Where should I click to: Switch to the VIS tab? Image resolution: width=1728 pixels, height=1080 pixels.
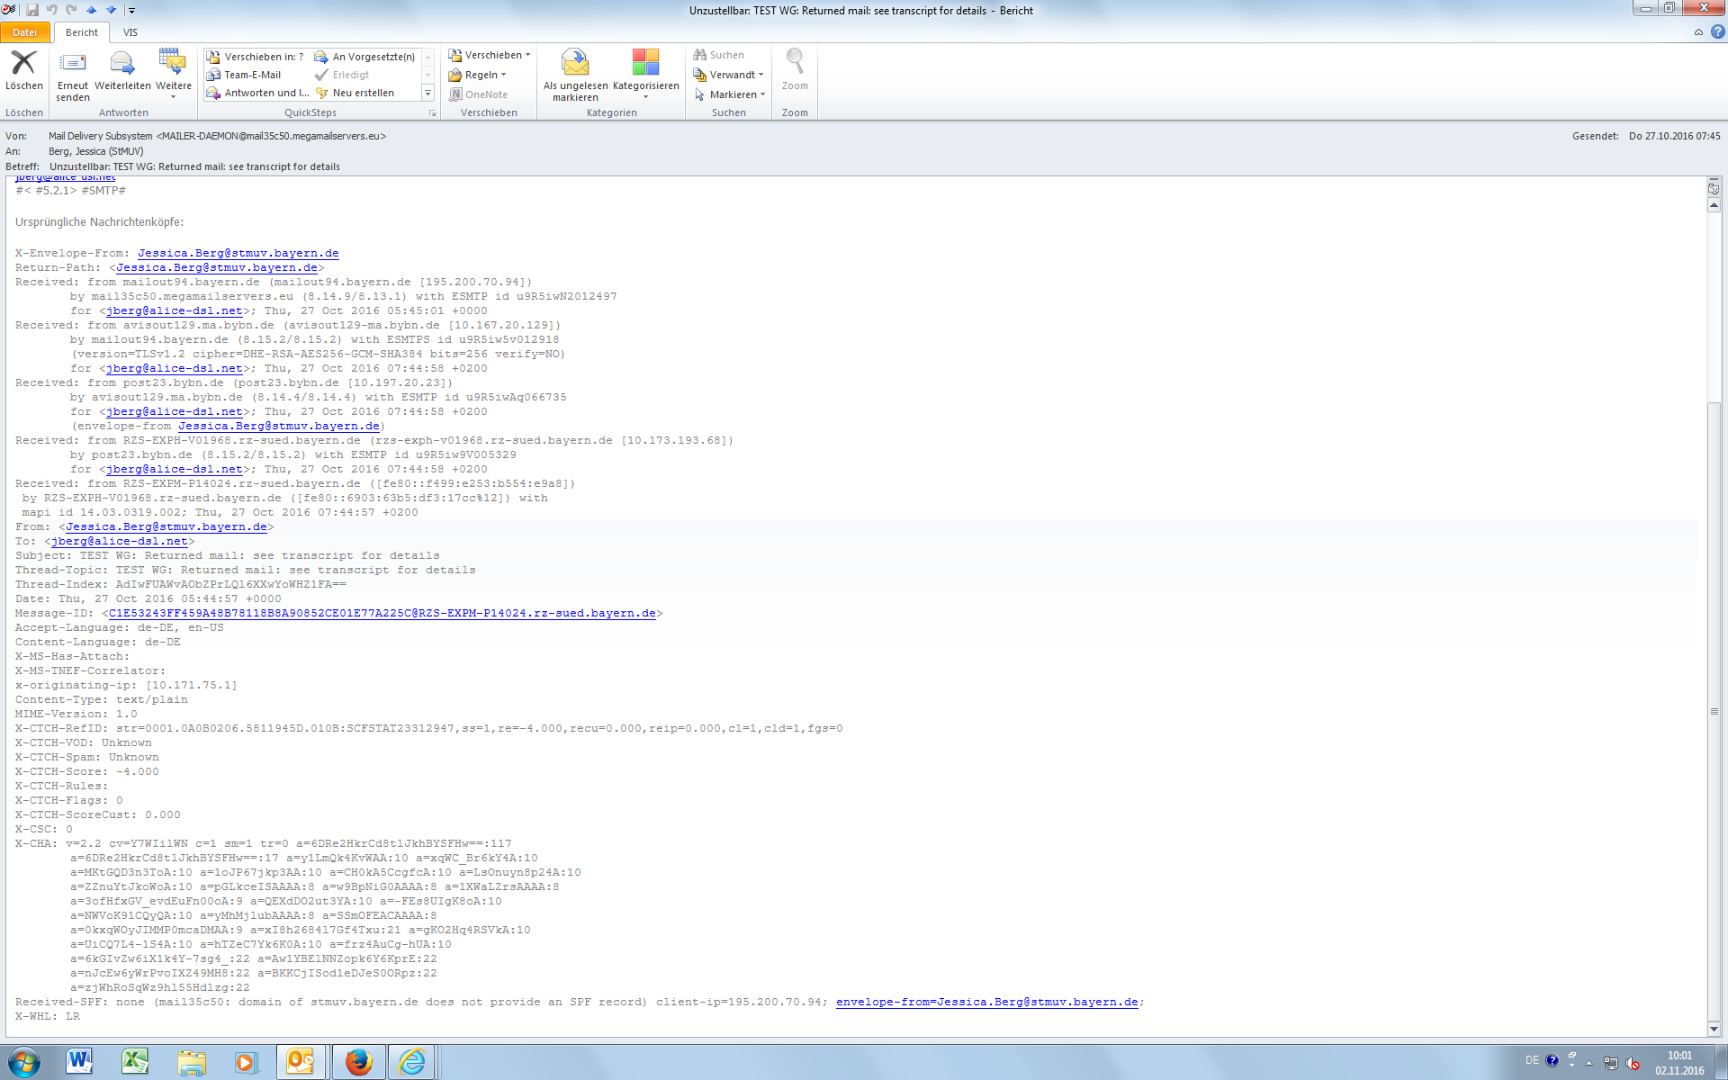click(130, 32)
